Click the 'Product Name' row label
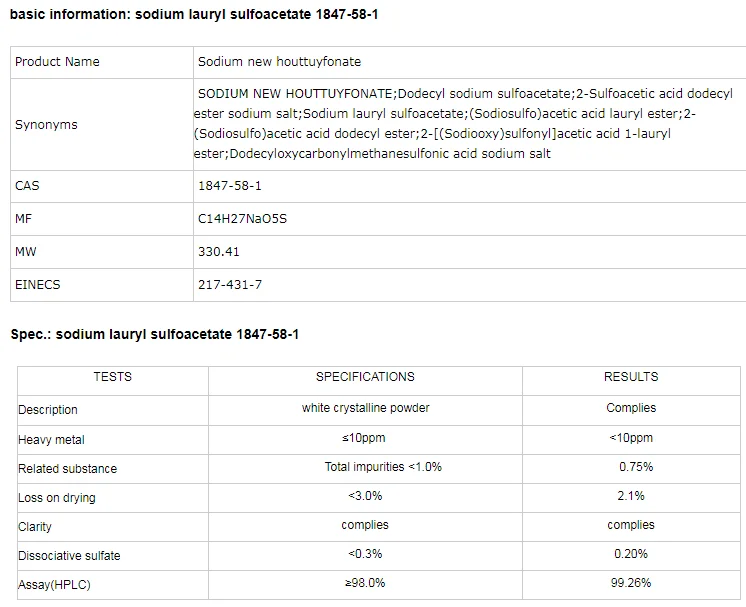746x607 pixels. tap(57, 62)
